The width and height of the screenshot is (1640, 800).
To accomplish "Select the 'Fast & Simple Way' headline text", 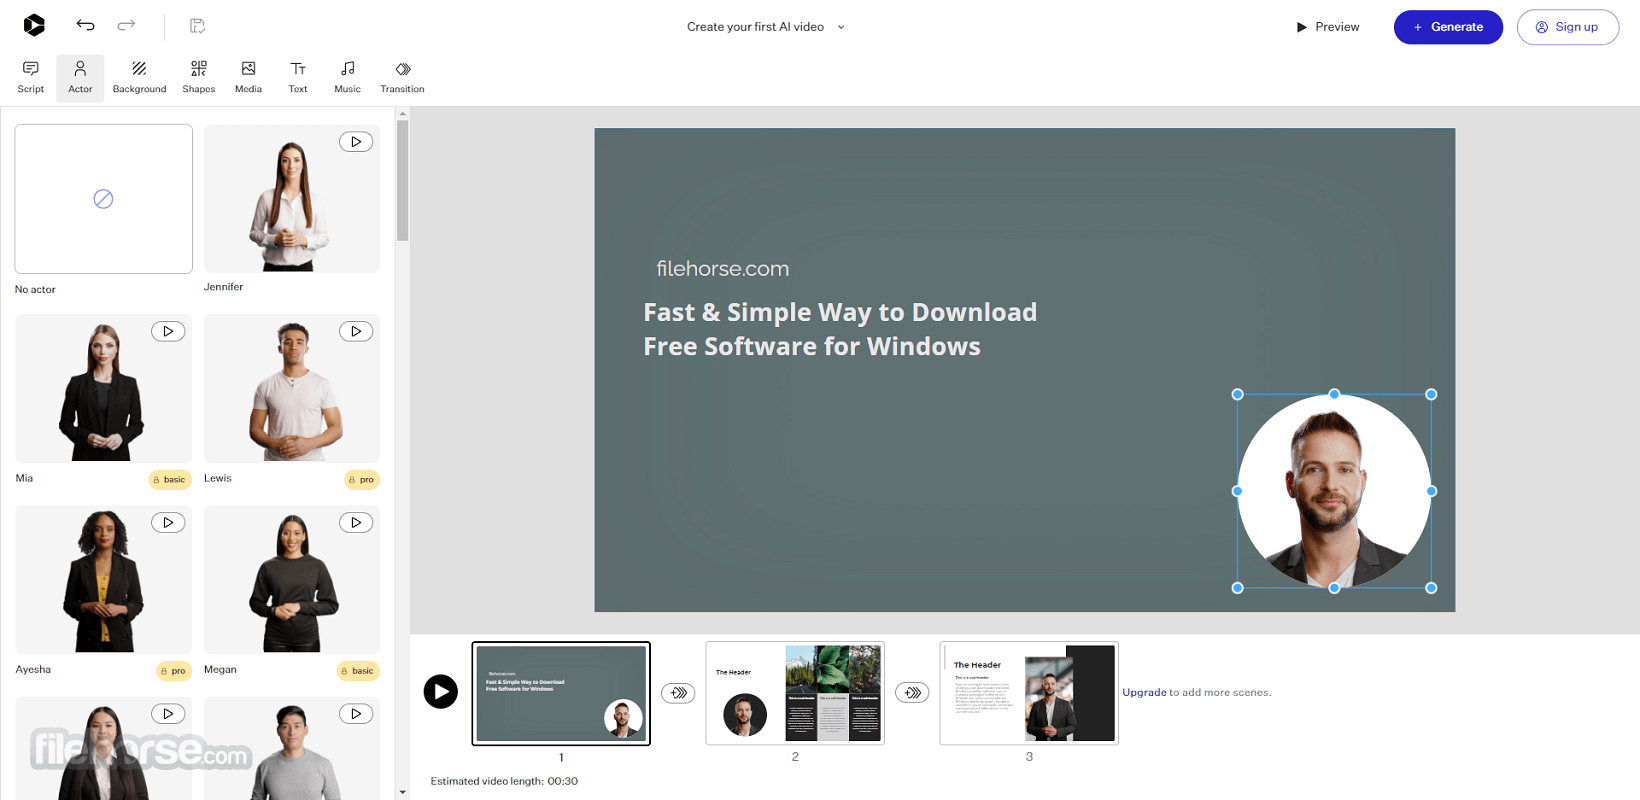I will click(840, 329).
